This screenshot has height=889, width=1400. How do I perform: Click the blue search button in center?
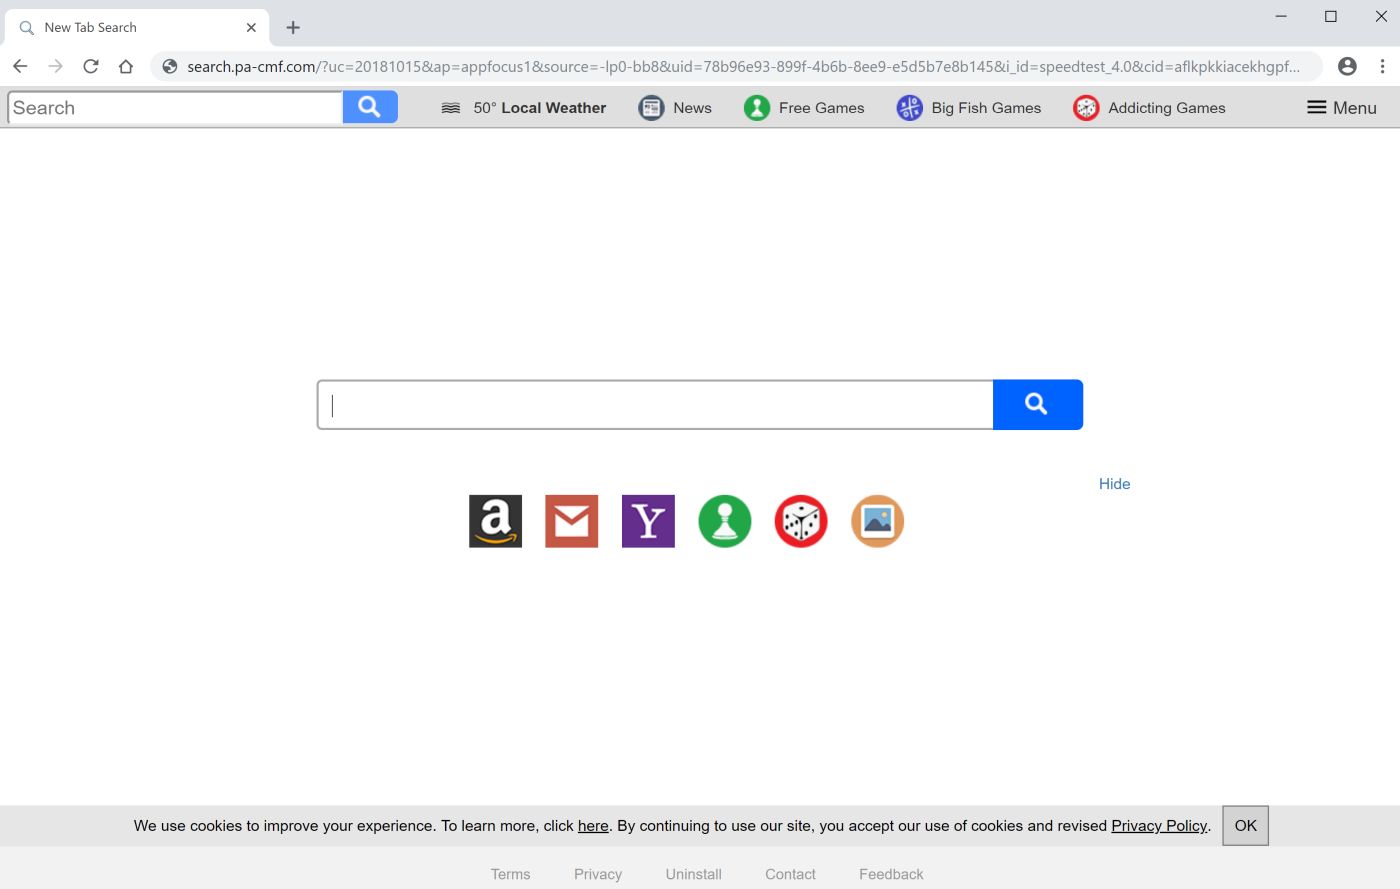1038,404
